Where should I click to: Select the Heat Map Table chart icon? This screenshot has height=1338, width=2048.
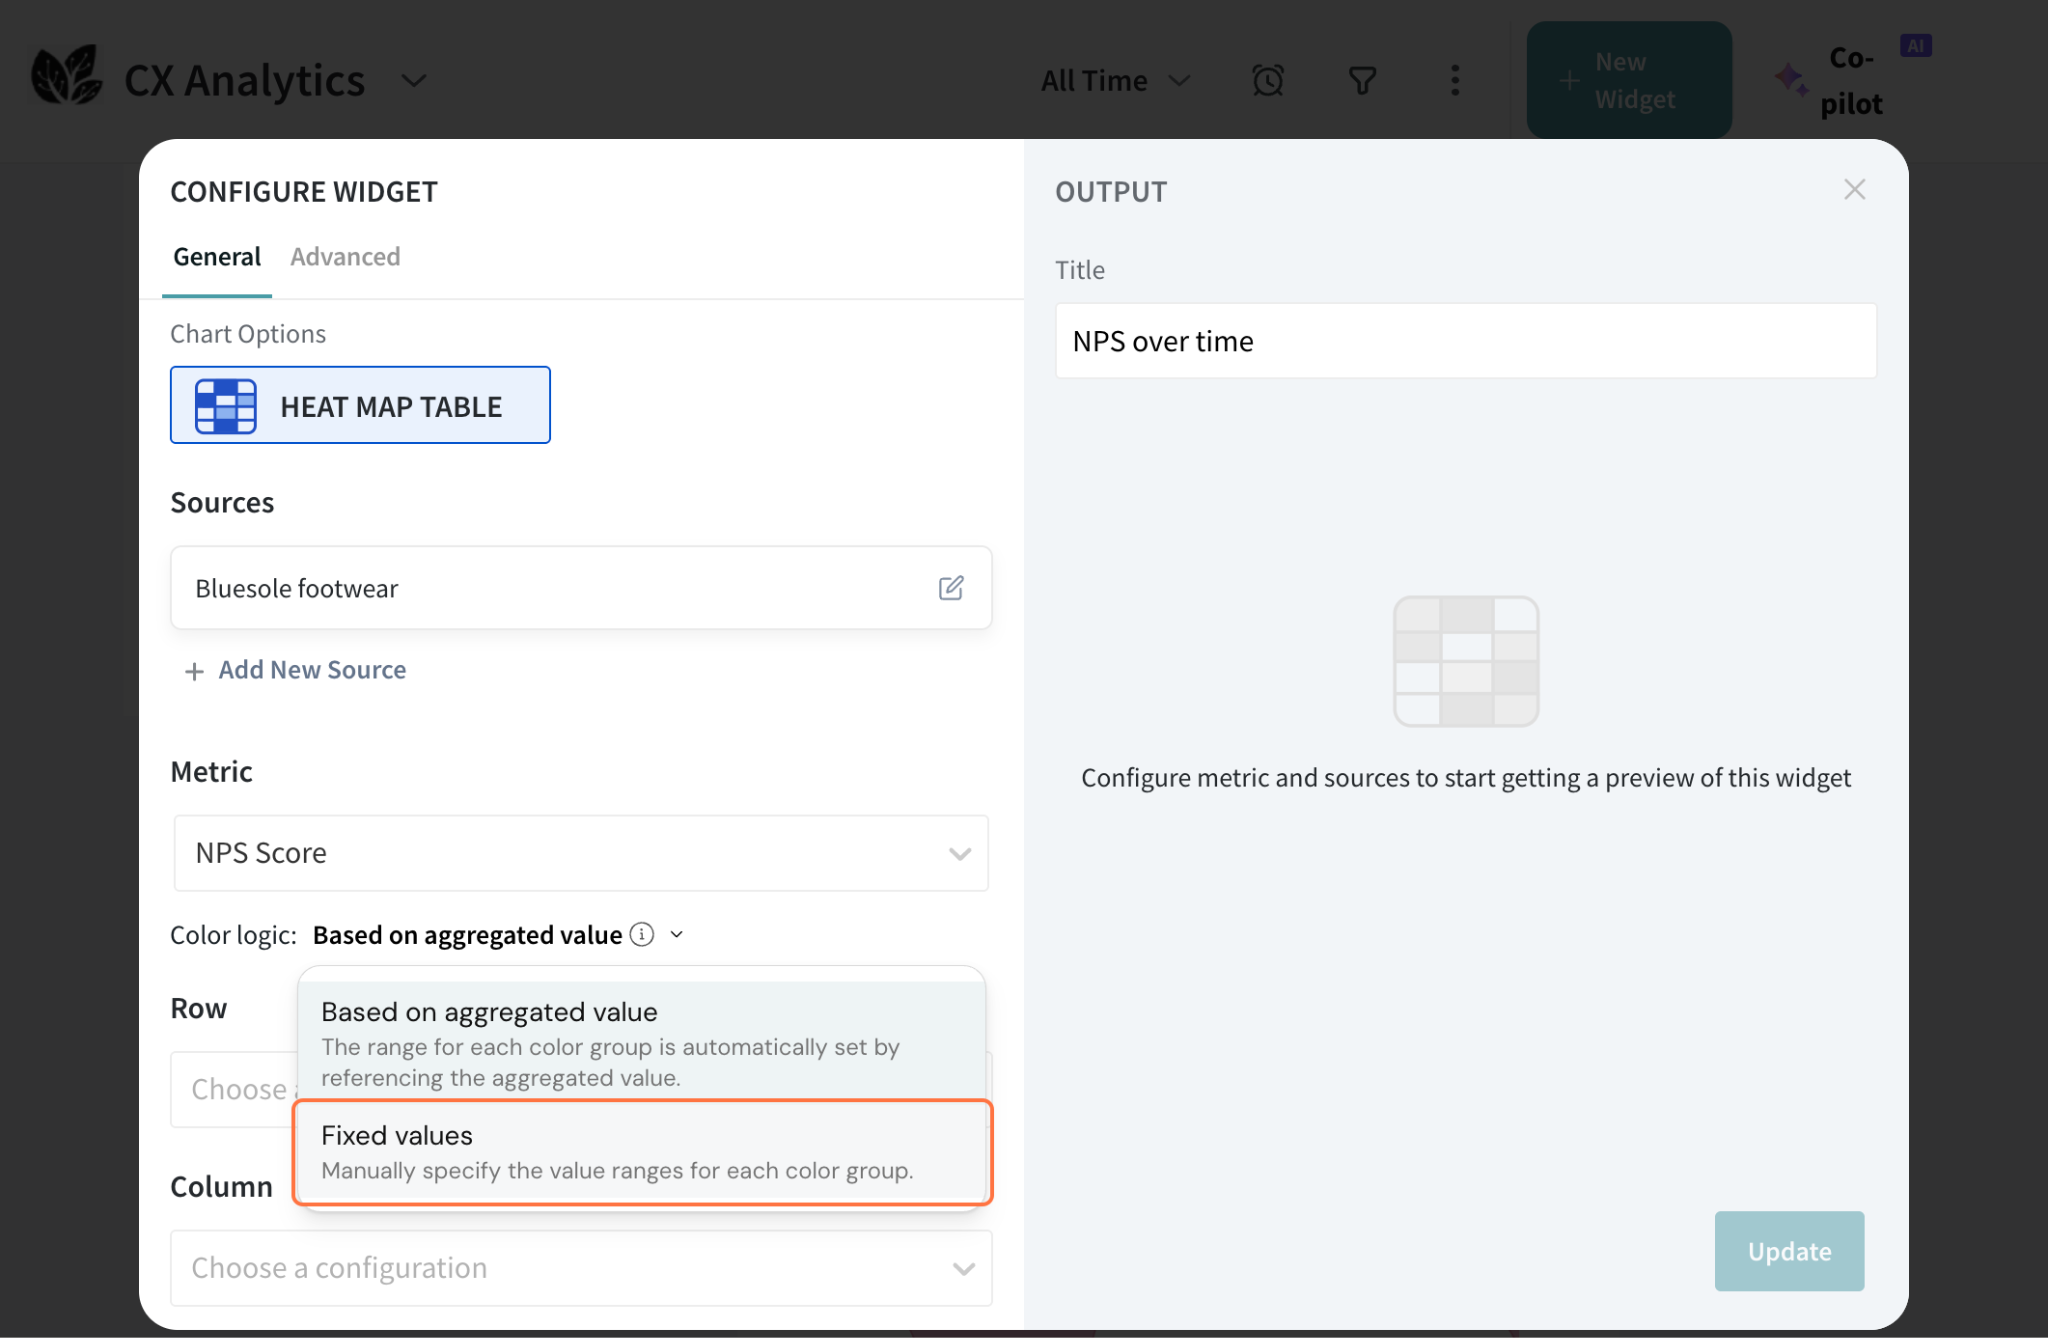point(226,406)
